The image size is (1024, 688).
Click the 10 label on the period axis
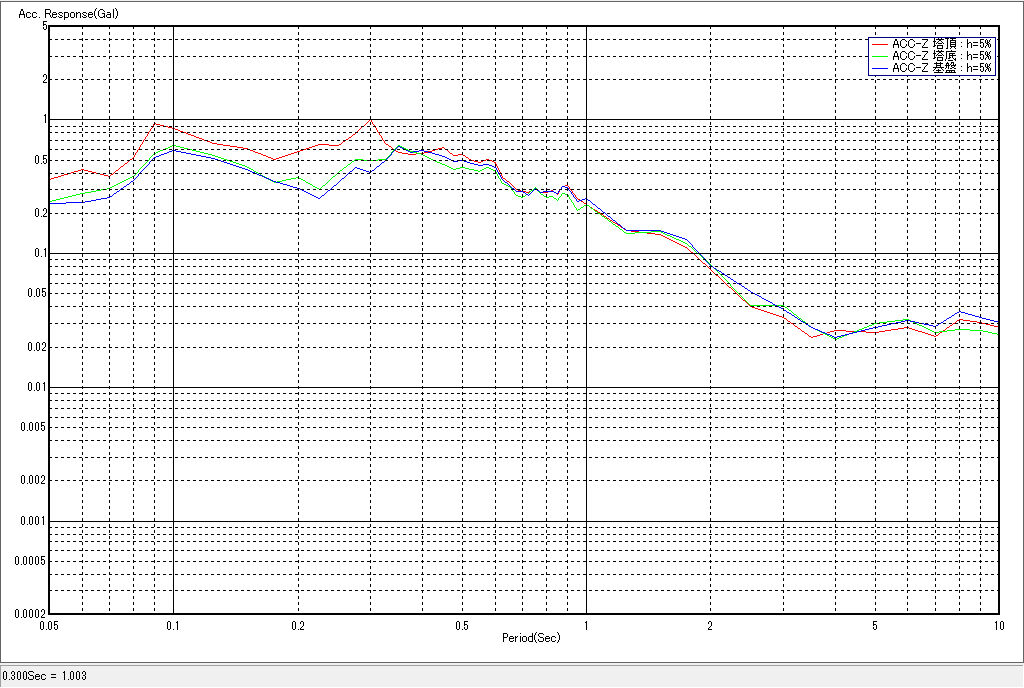(998, 625)
